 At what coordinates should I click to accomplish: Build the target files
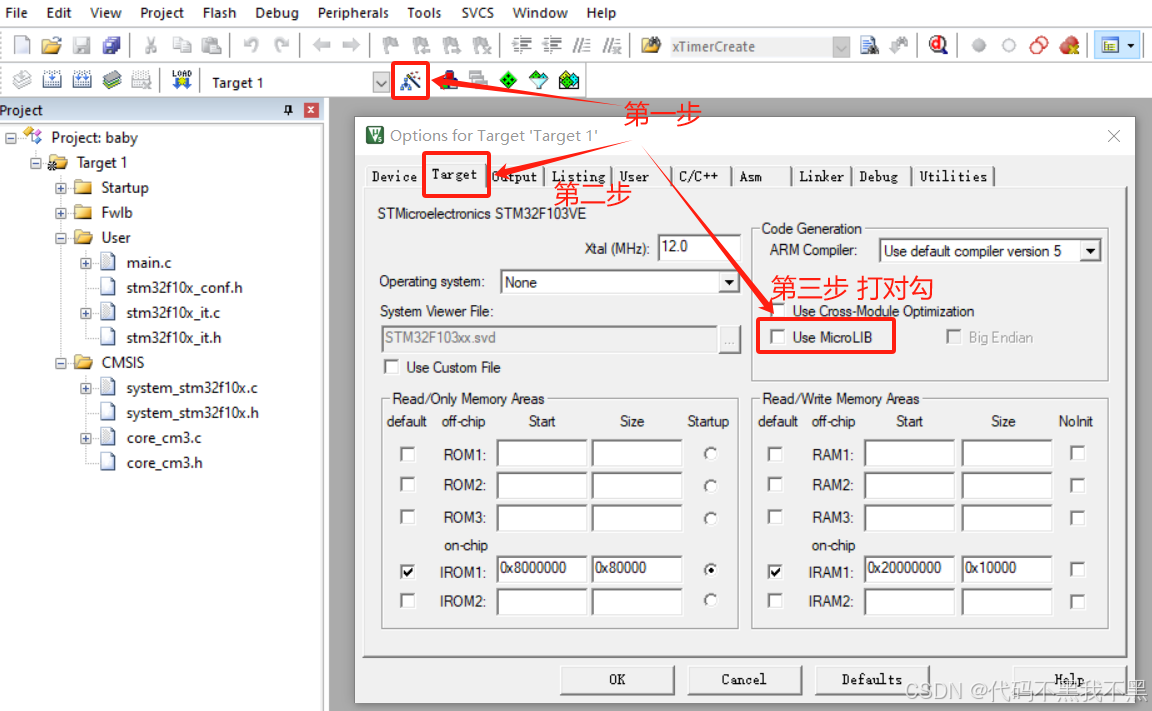[51, 80]
